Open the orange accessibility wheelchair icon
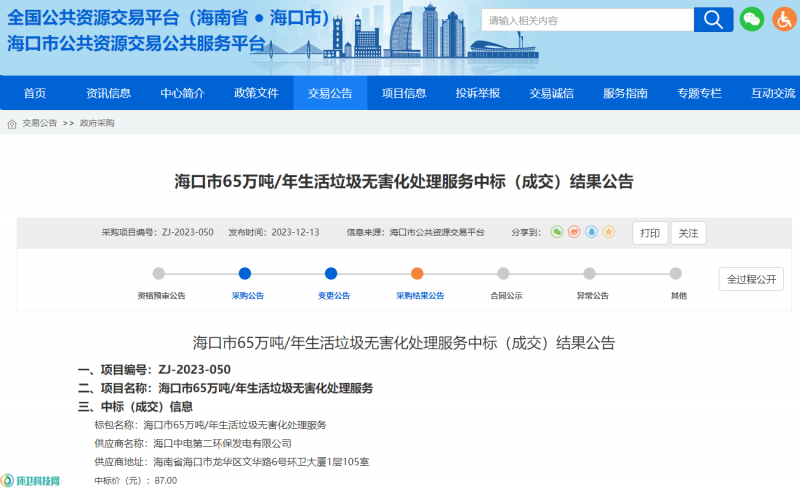Viewport: 800px width, 488px height. coord(782,19)
